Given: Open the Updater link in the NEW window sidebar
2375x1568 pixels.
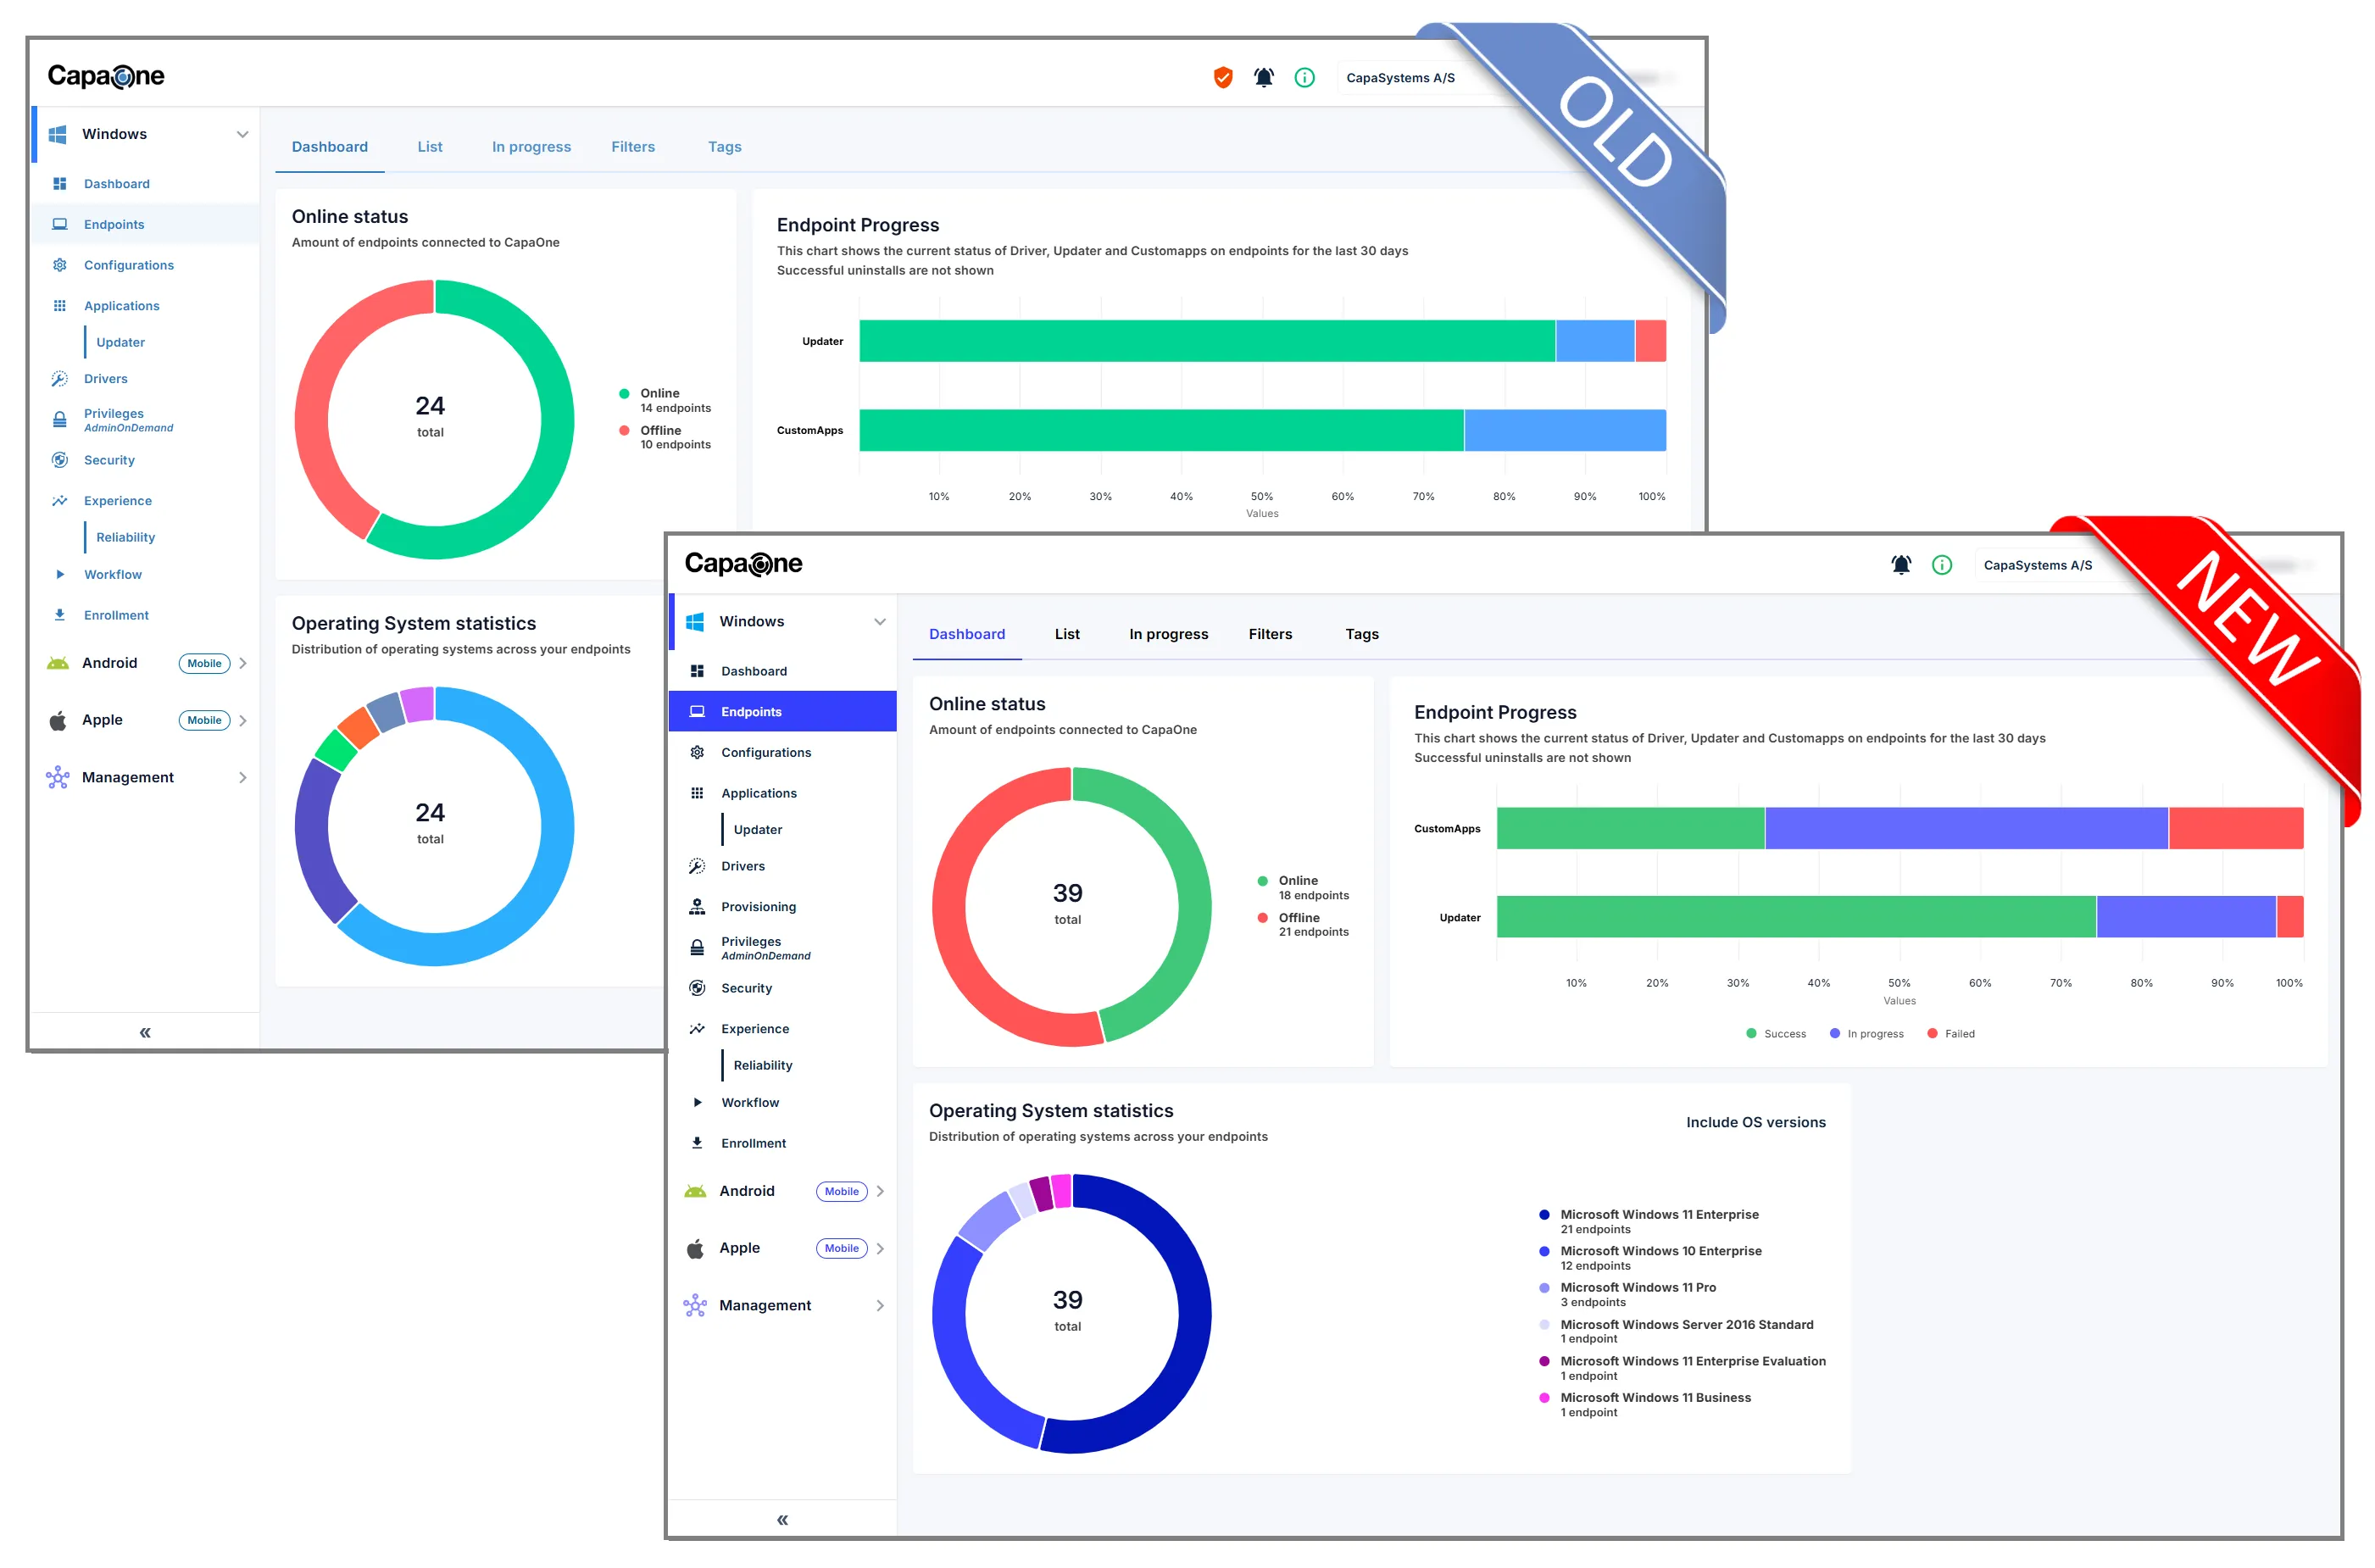Looking at the screenshot, I should [x=758, y=830].
